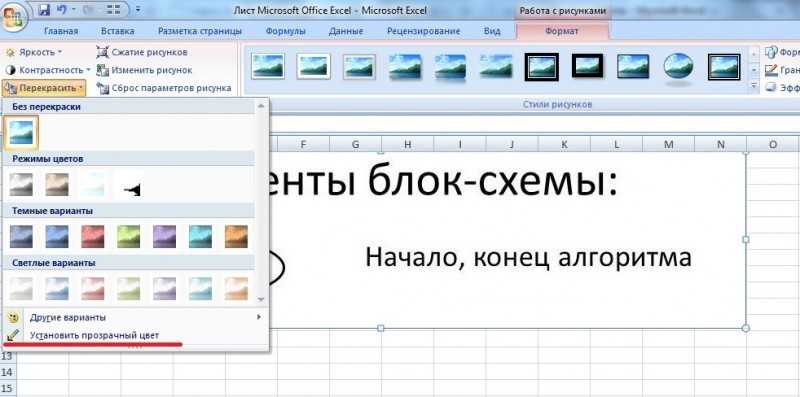Apply the double black frame picture style
This screenshot has width=800, height=397.
[x=541, y=67]
